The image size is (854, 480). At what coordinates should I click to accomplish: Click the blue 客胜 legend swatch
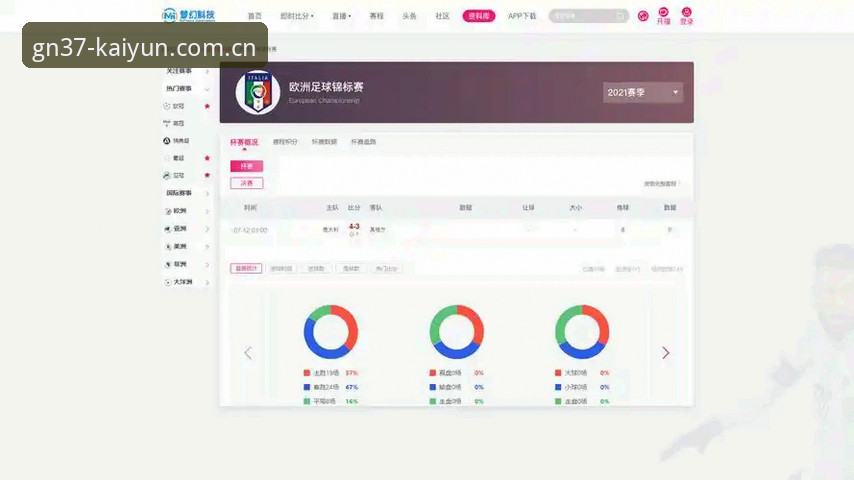point(307,387)
